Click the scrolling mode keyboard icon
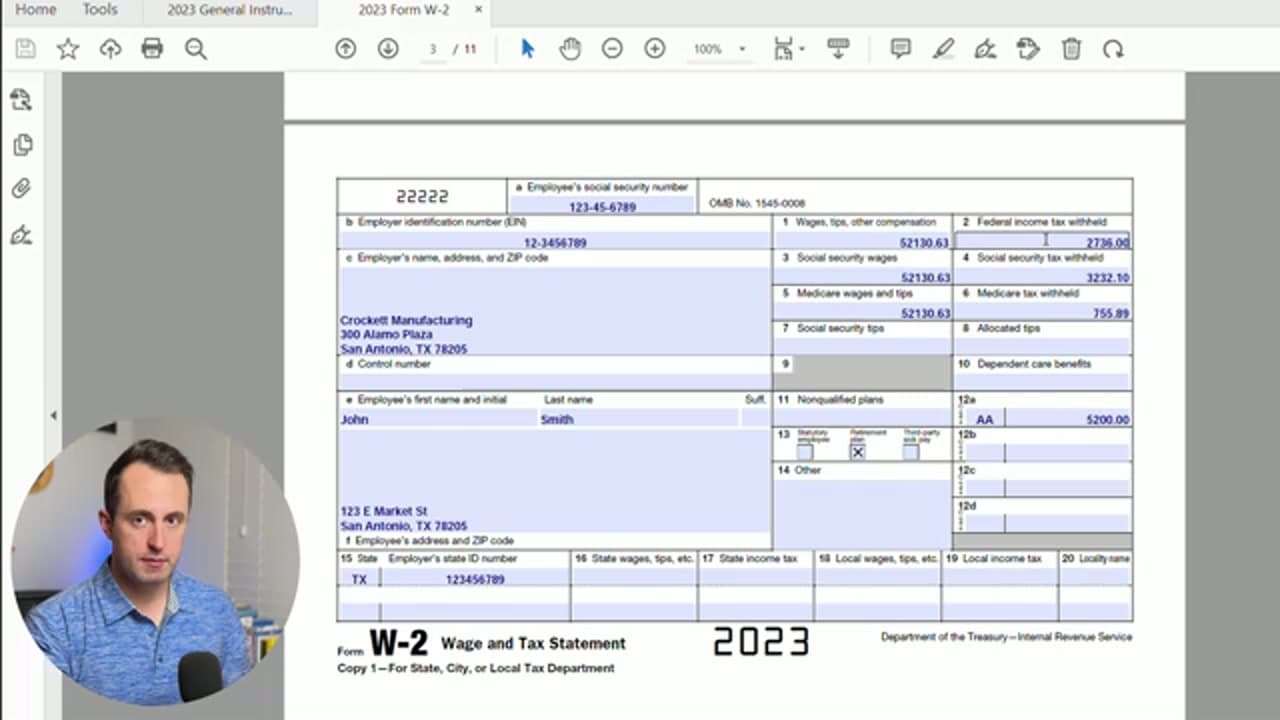Viewport: 1280px width, 720px height. [x=838, y=49]
